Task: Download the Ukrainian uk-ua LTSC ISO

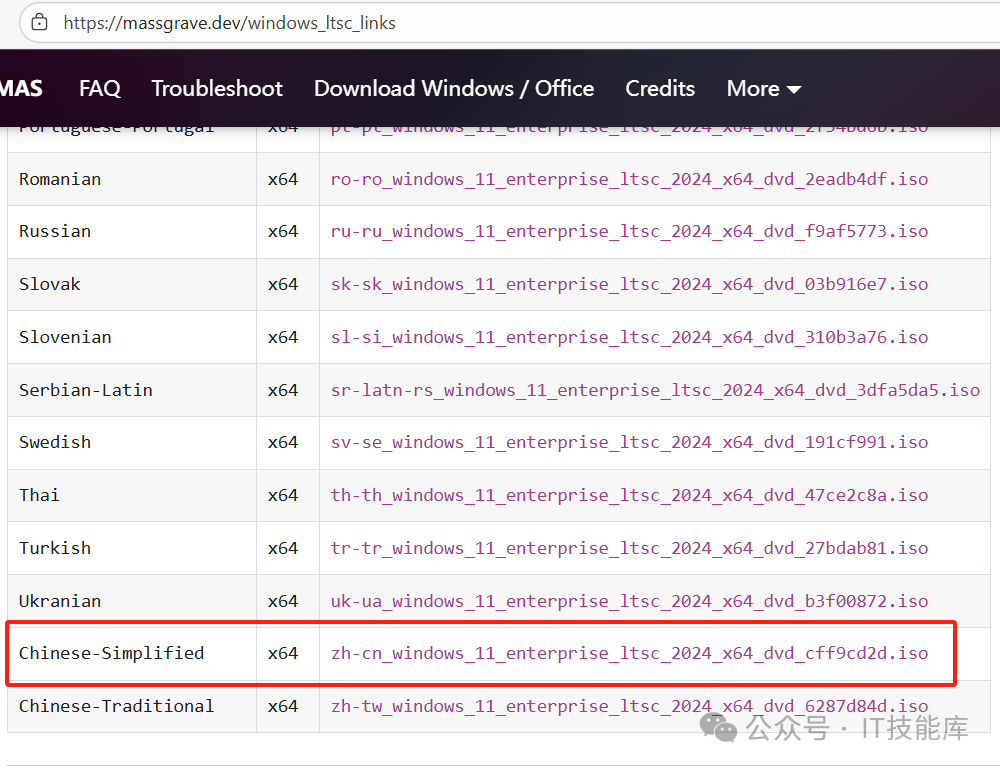Action: click(x=629, y=601)
